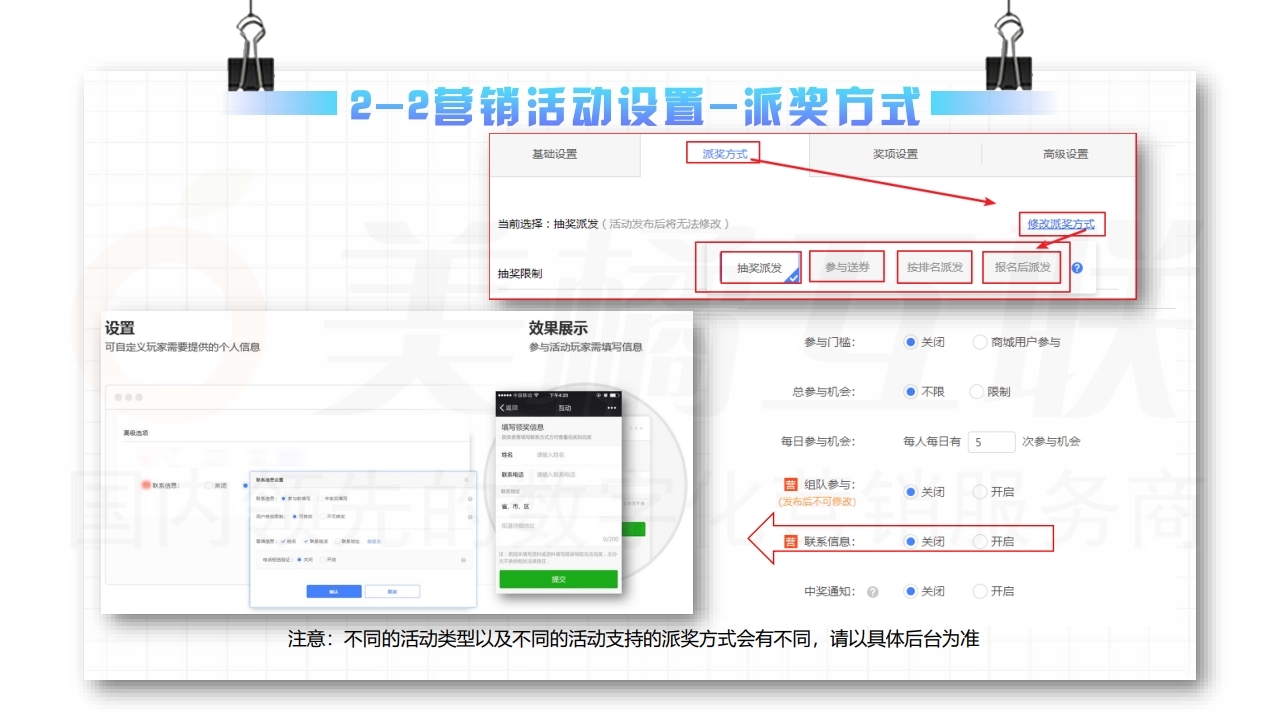Click the 修改派奖方式 link
This screenshot has height=720, width=1280.
pos(1061,224)
